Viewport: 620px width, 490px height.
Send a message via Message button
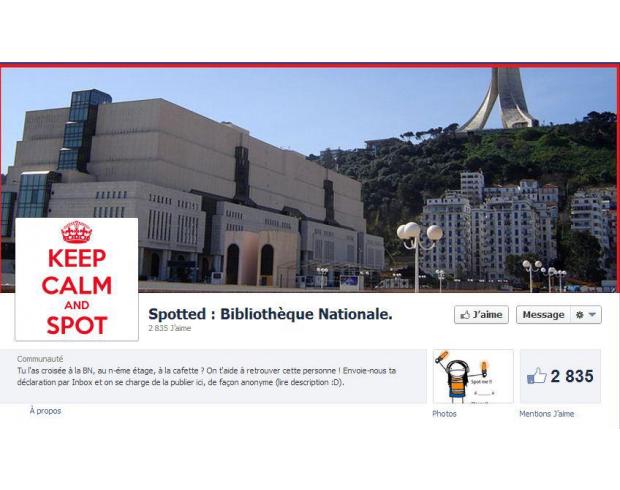click(x=543, y=315)
